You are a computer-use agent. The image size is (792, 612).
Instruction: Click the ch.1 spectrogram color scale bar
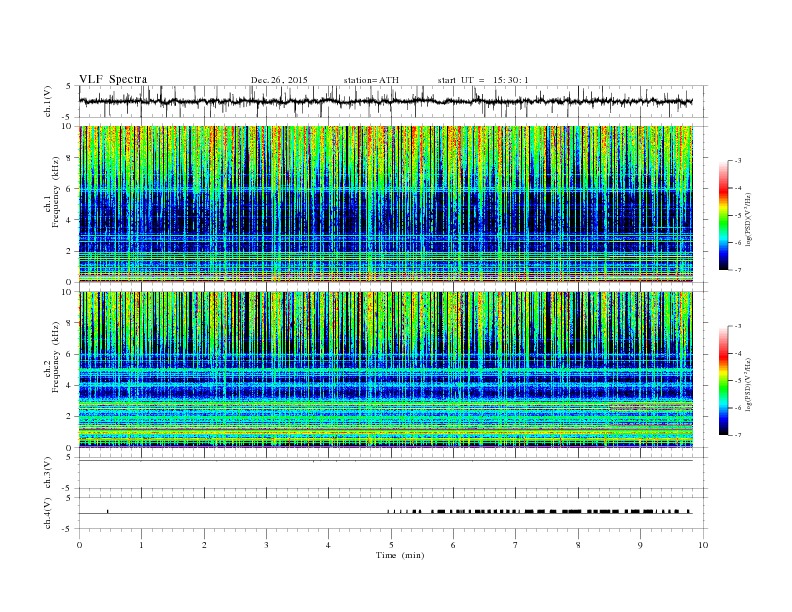(x=723, y=215)
